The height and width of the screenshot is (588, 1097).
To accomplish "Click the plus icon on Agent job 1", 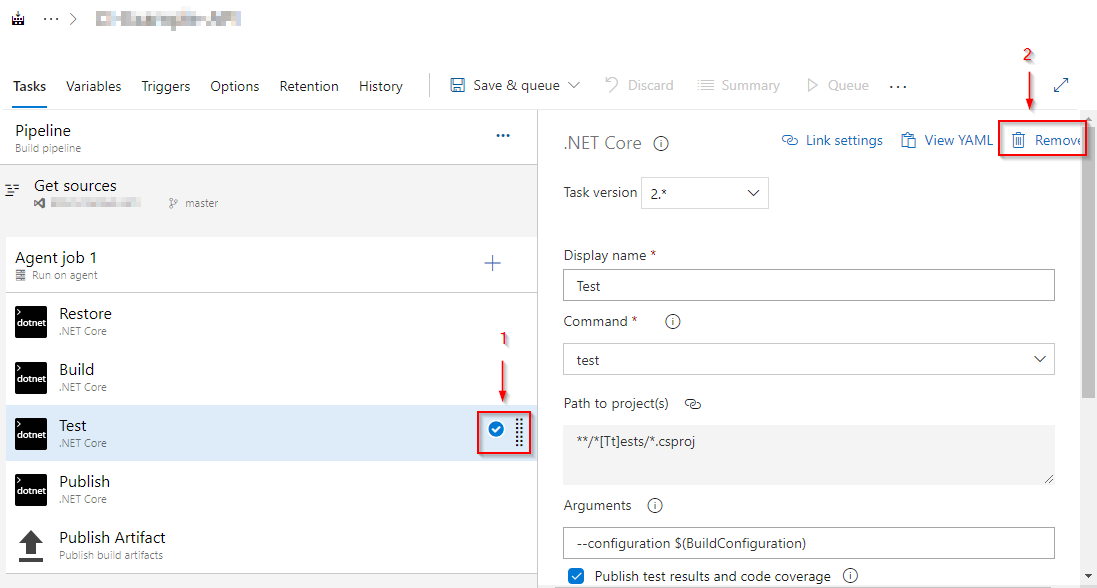I will (492, 264).
